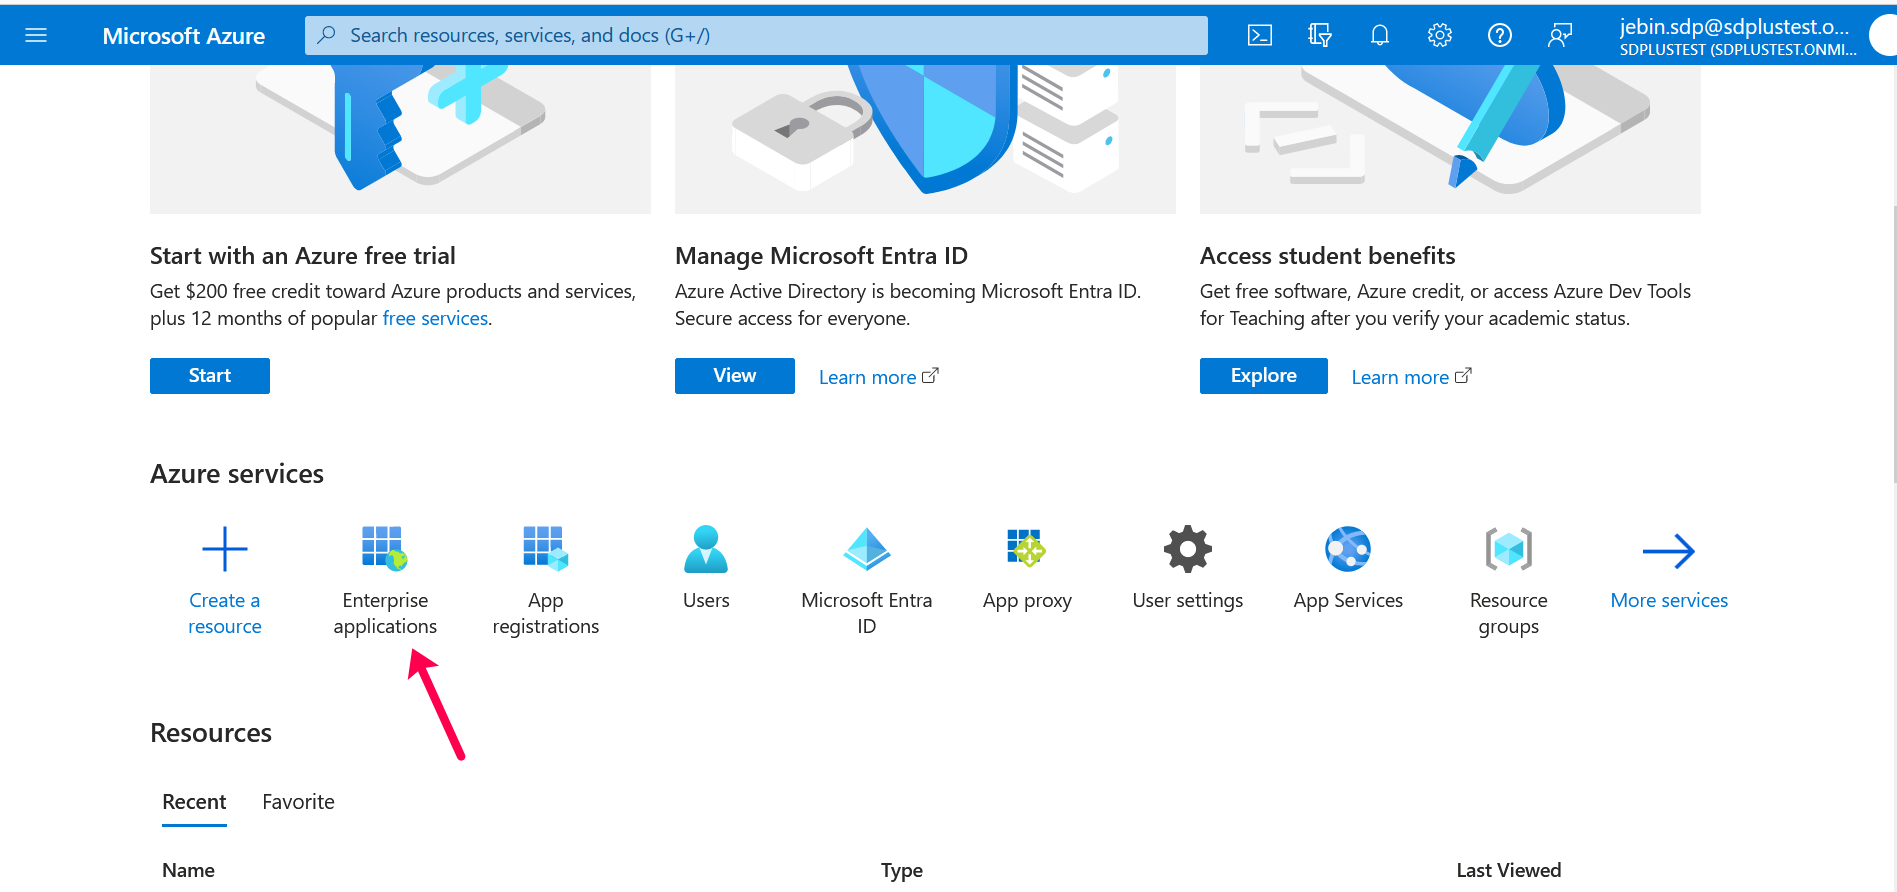This screenshot has height=892, width=1897.
Task: Click the User settings label
Action: click(1188, 600)
